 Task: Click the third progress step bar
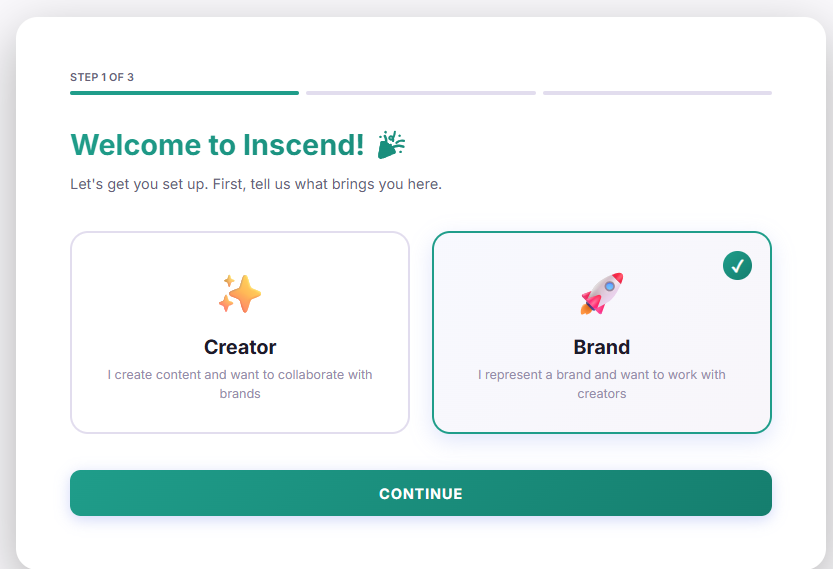657,93
